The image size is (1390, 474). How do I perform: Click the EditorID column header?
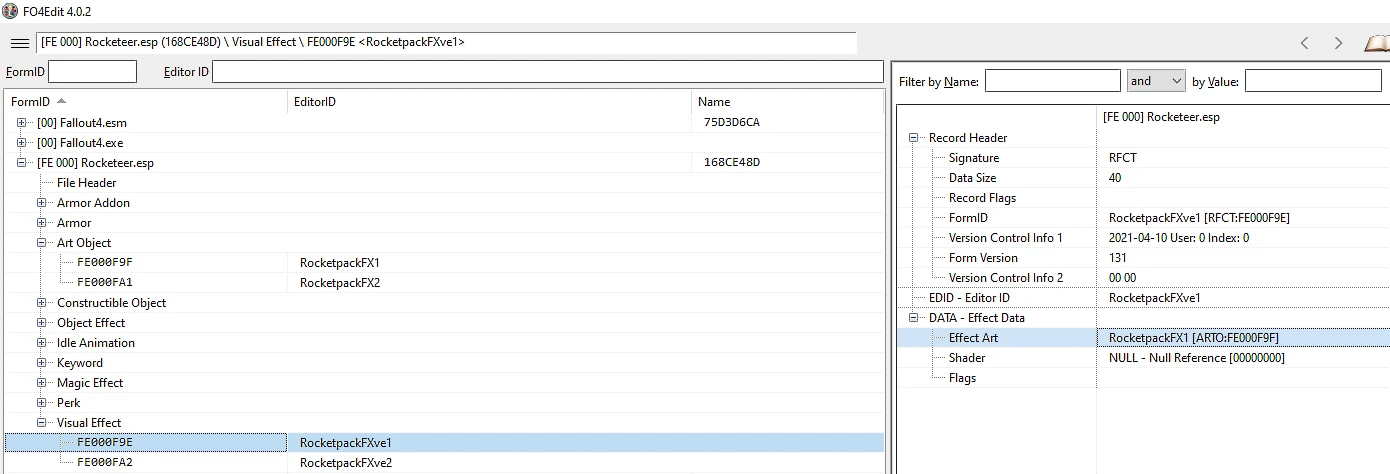(488, 102)
